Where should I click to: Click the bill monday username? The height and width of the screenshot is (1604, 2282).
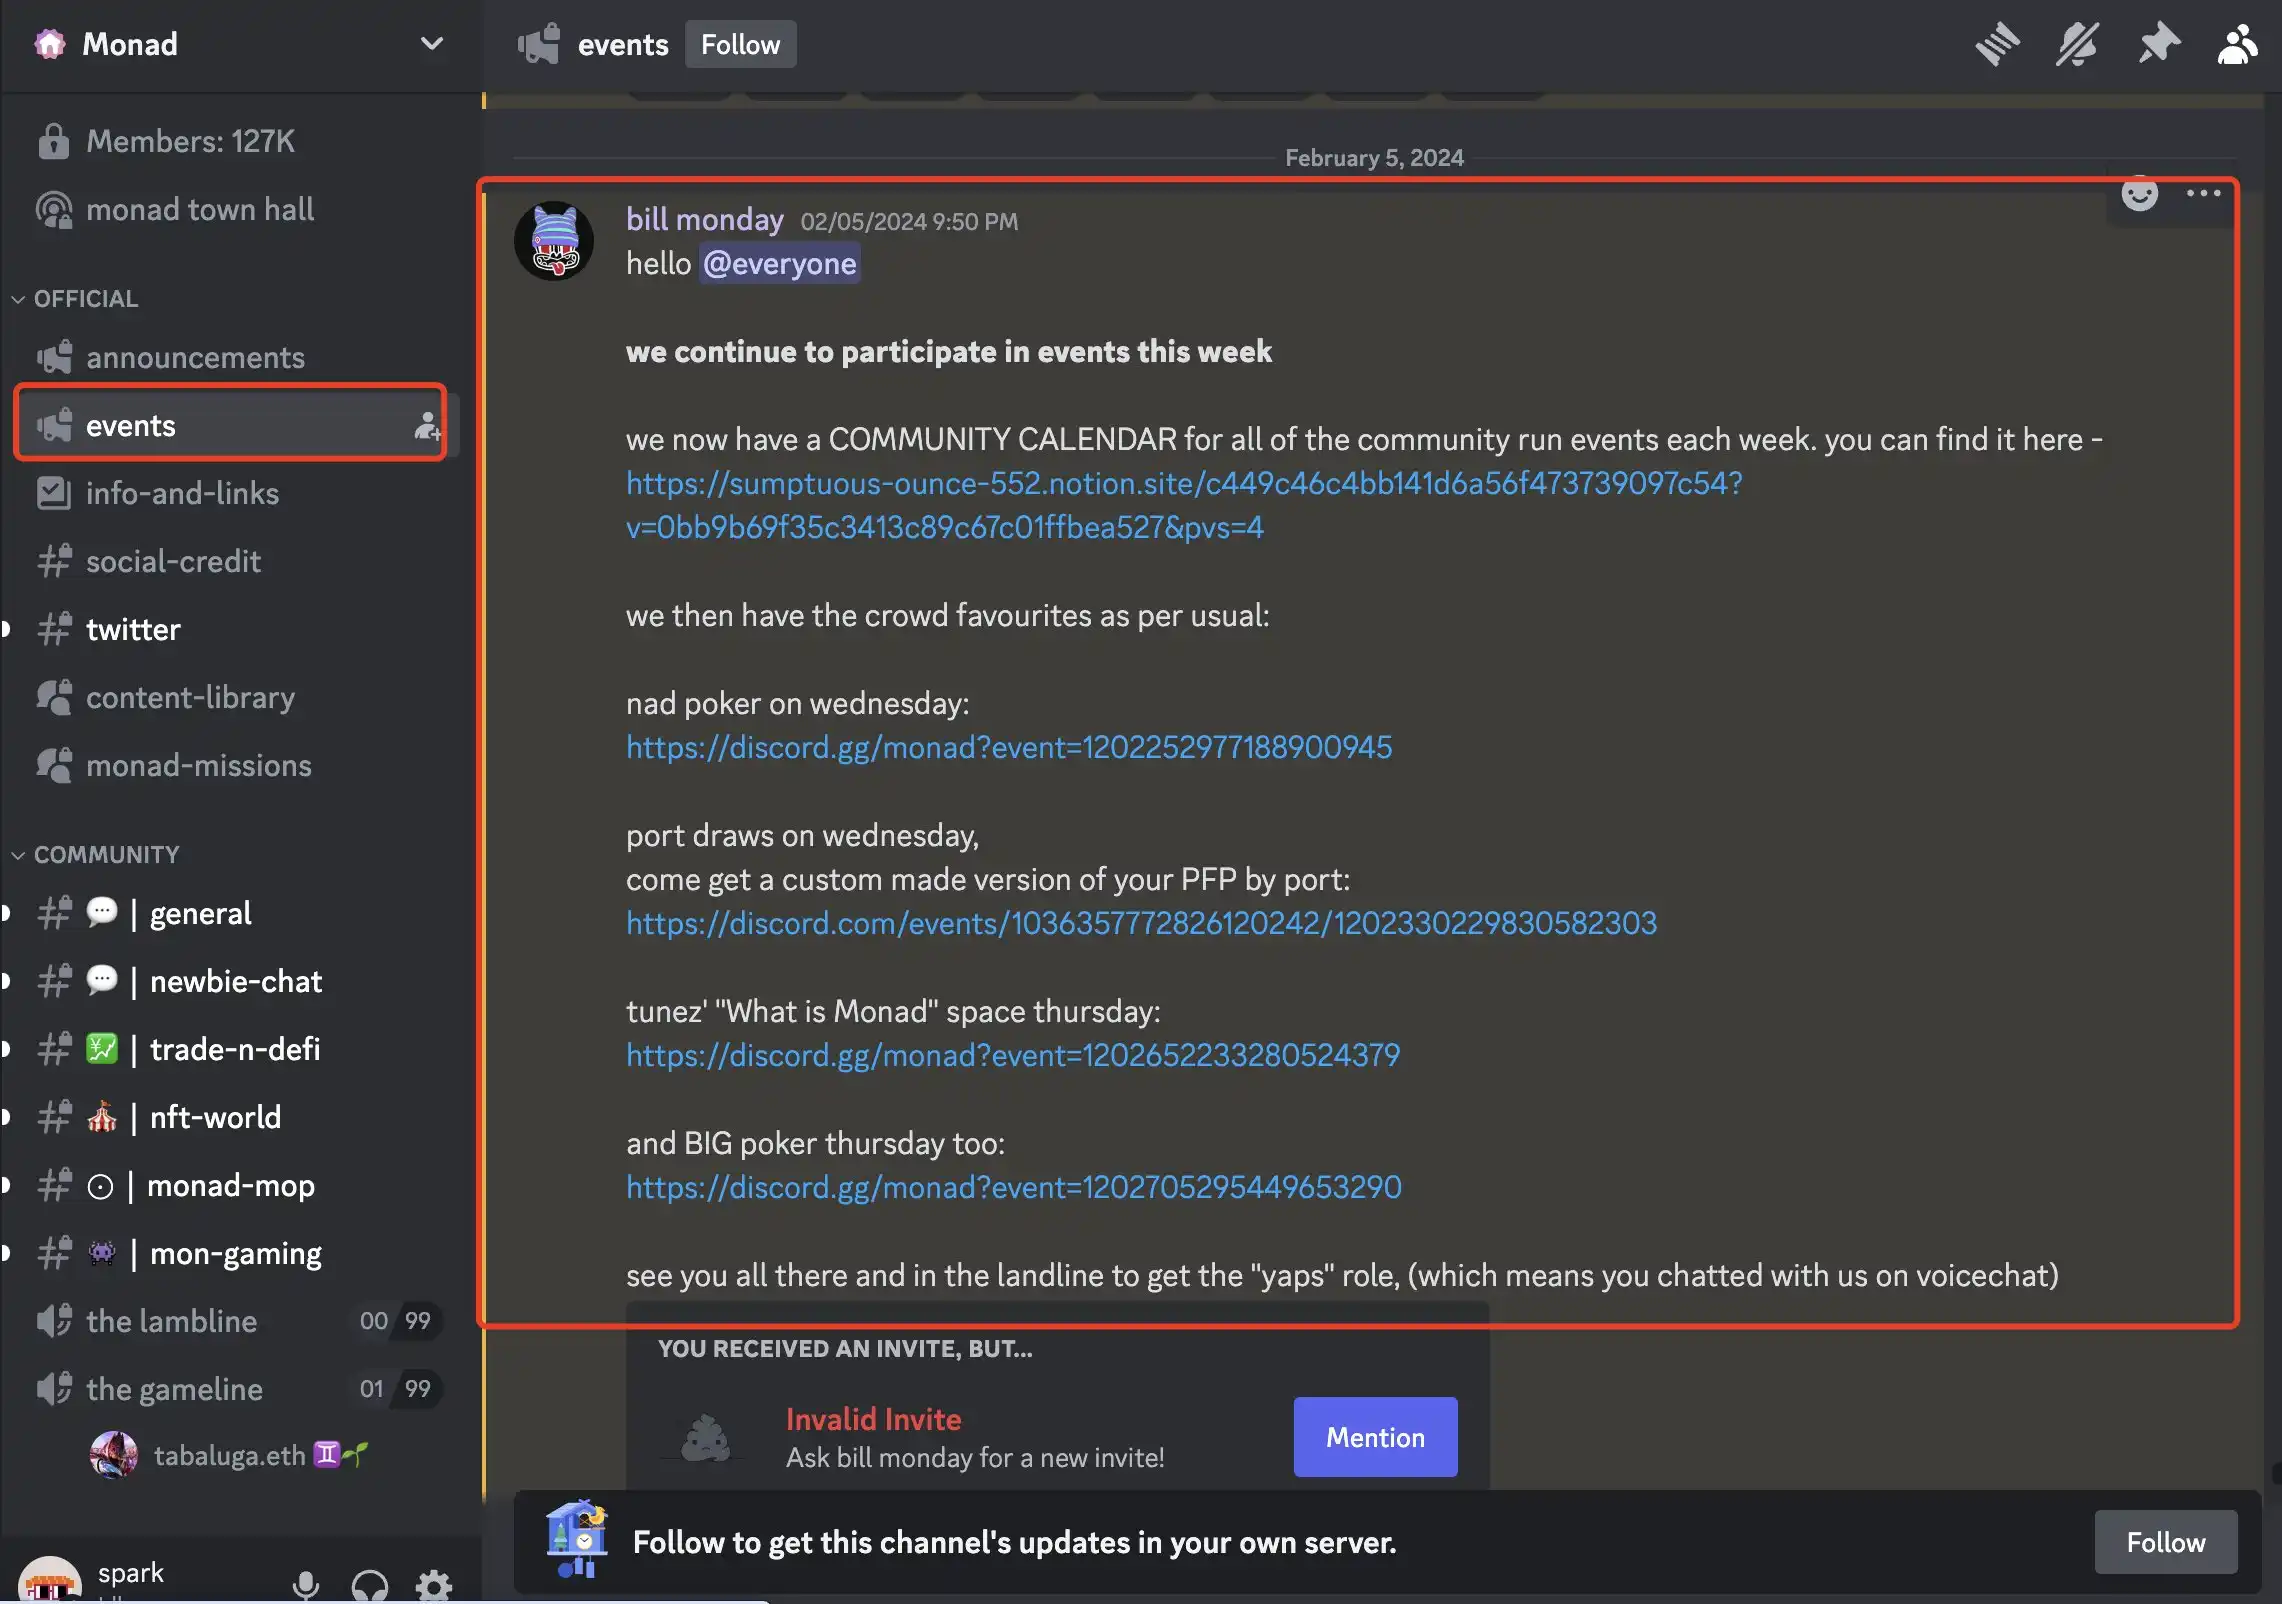(704, 220)
